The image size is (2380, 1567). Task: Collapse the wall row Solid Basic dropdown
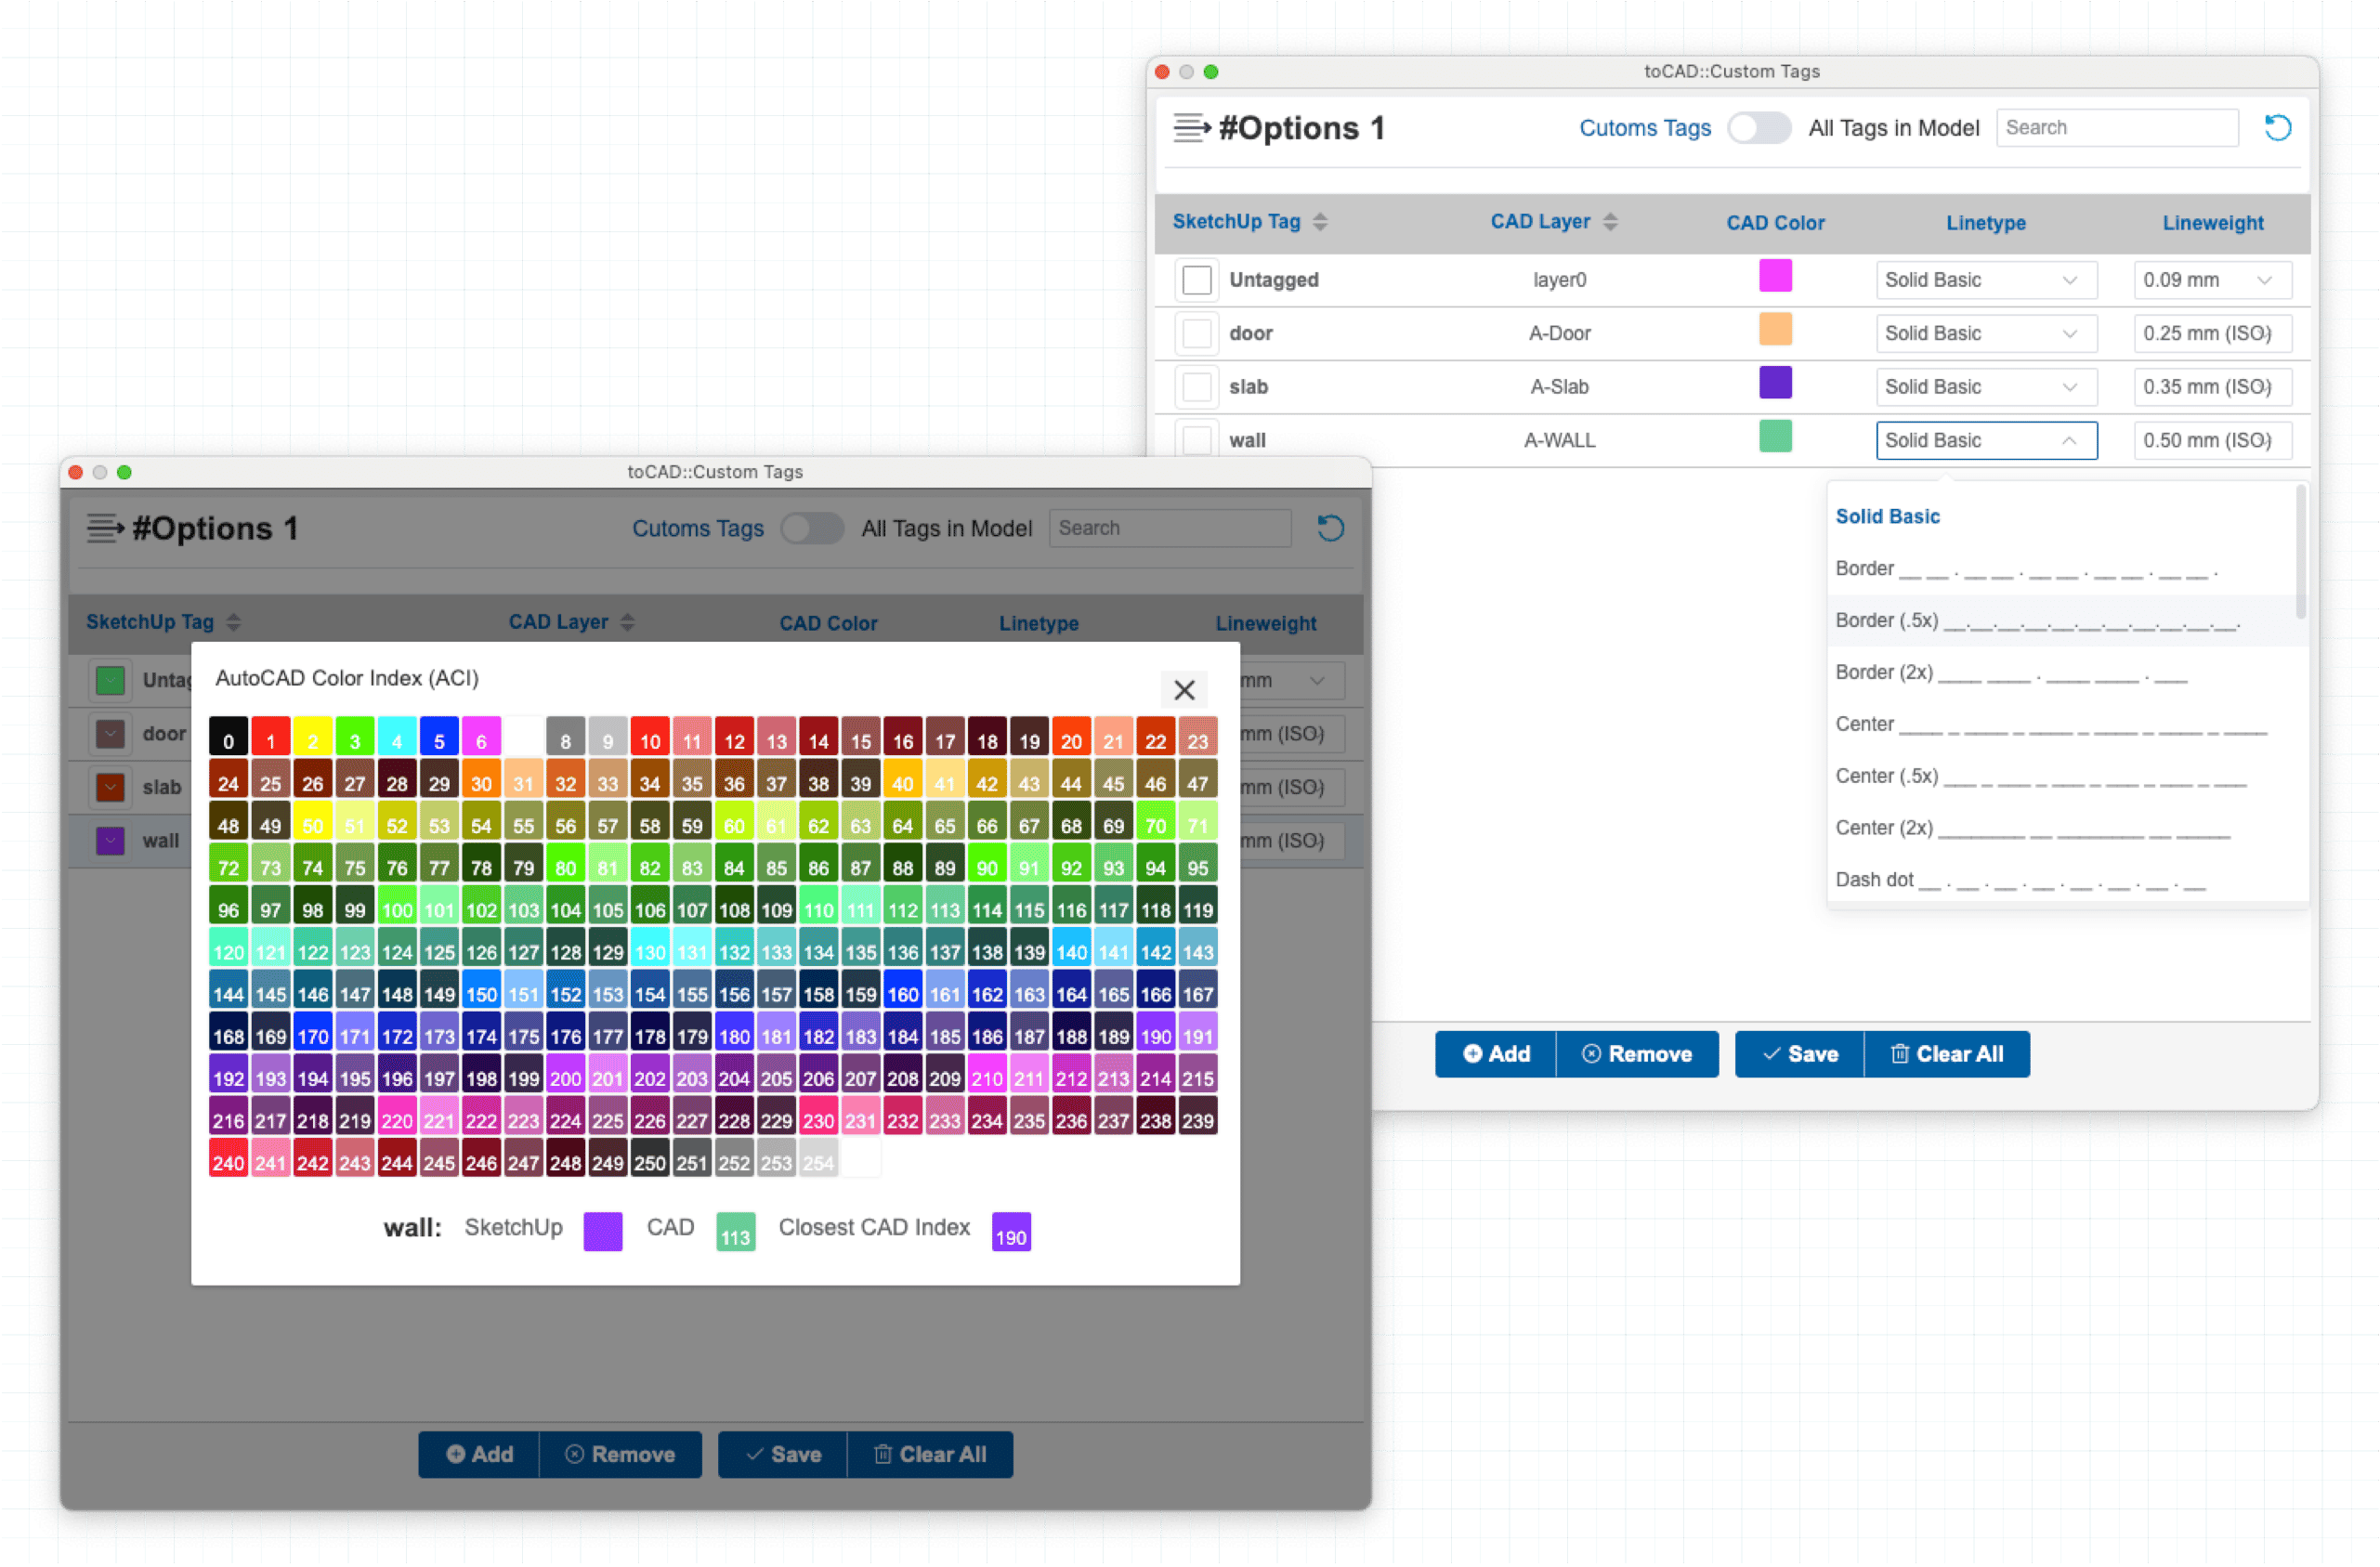1985,441
